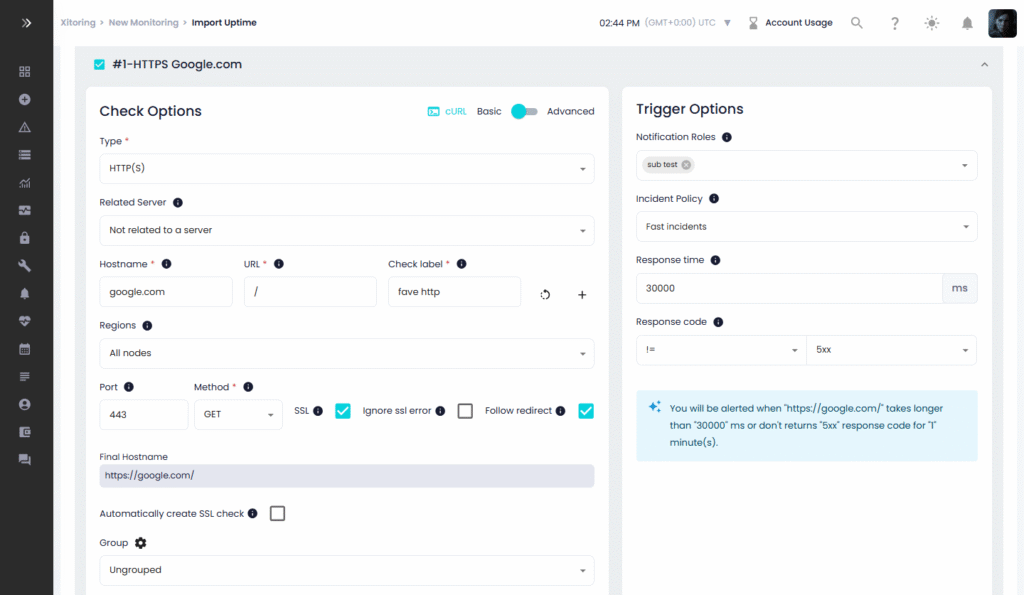Open Group settings gear icon

coord(140,542)
